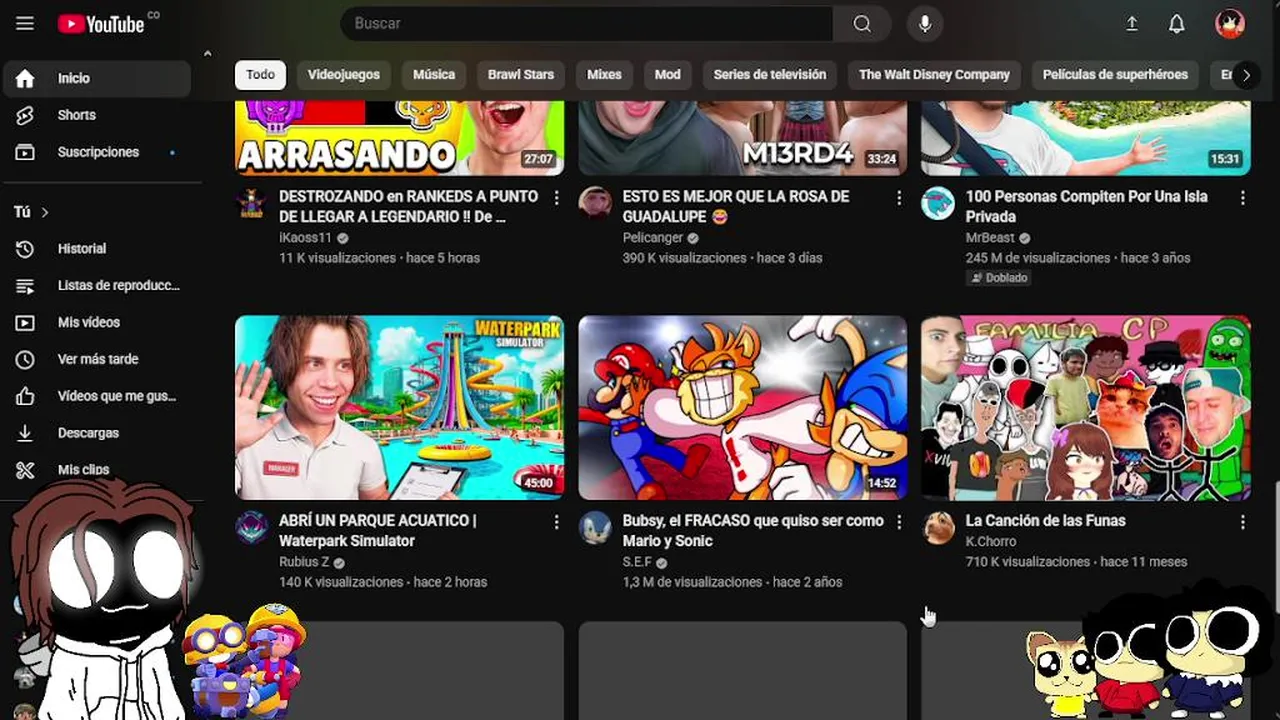Open Suscripciones in sidebar
Viewport: 1280px width, 720px height.
(x=97, y=152)
